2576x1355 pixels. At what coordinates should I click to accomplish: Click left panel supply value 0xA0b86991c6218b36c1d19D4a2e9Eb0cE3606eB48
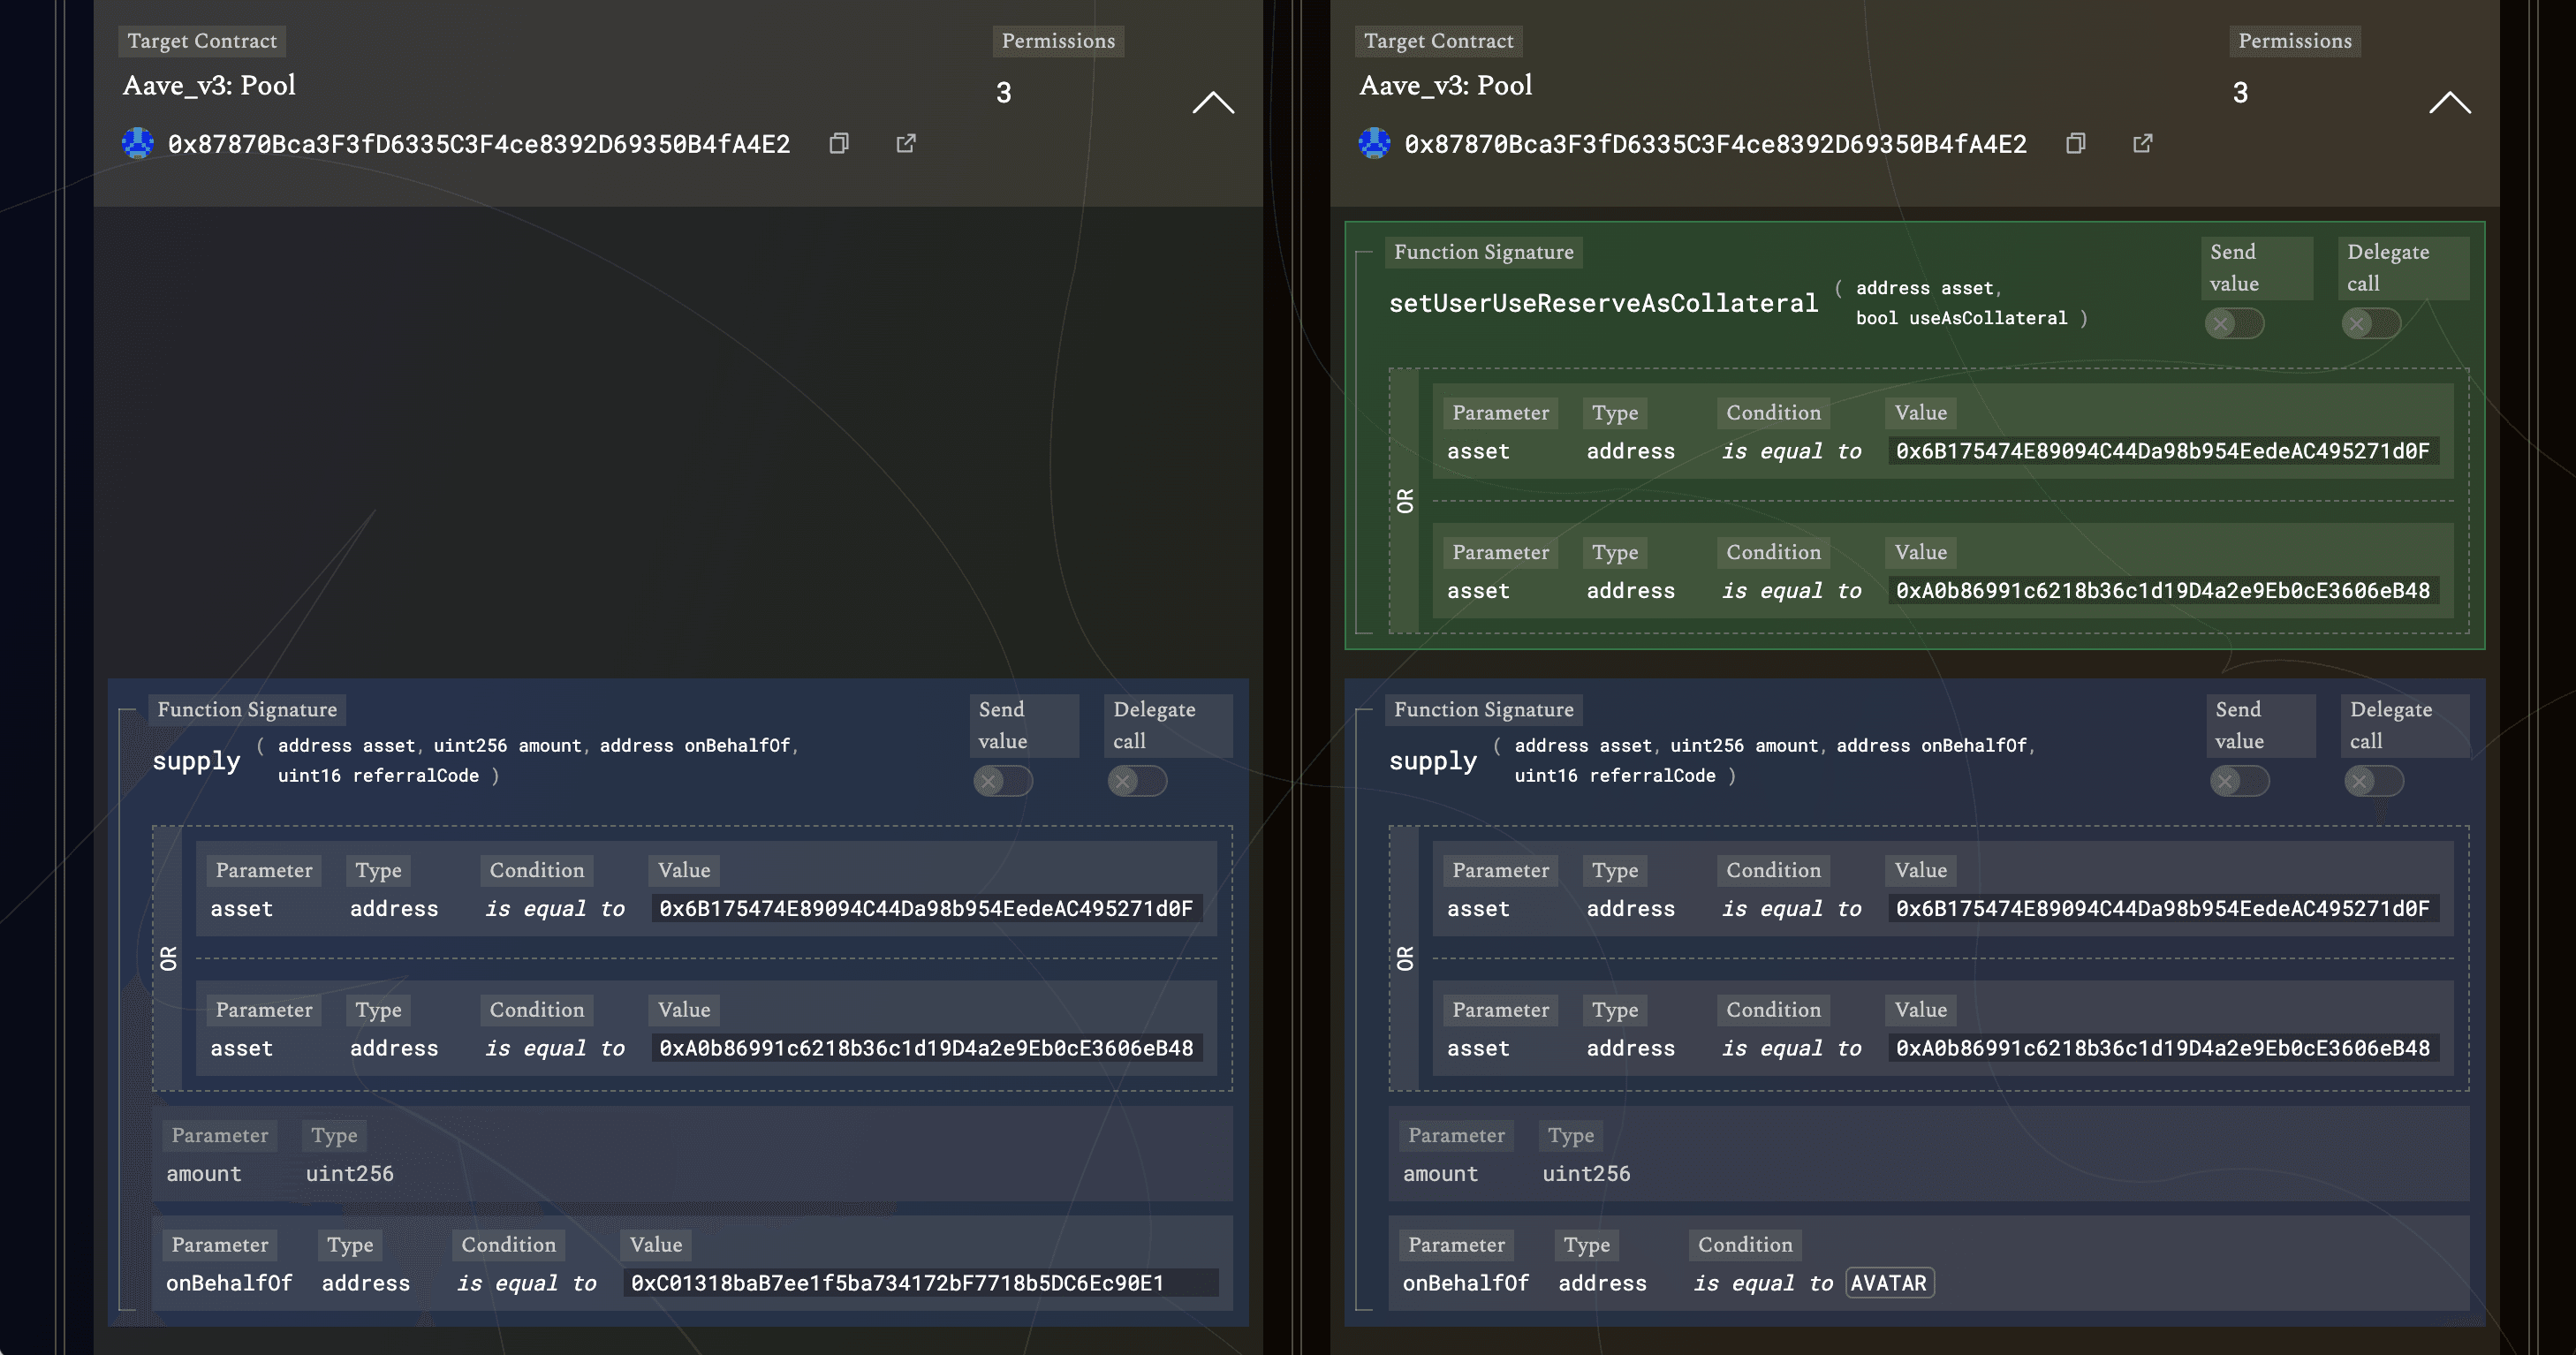[926, 1049]
